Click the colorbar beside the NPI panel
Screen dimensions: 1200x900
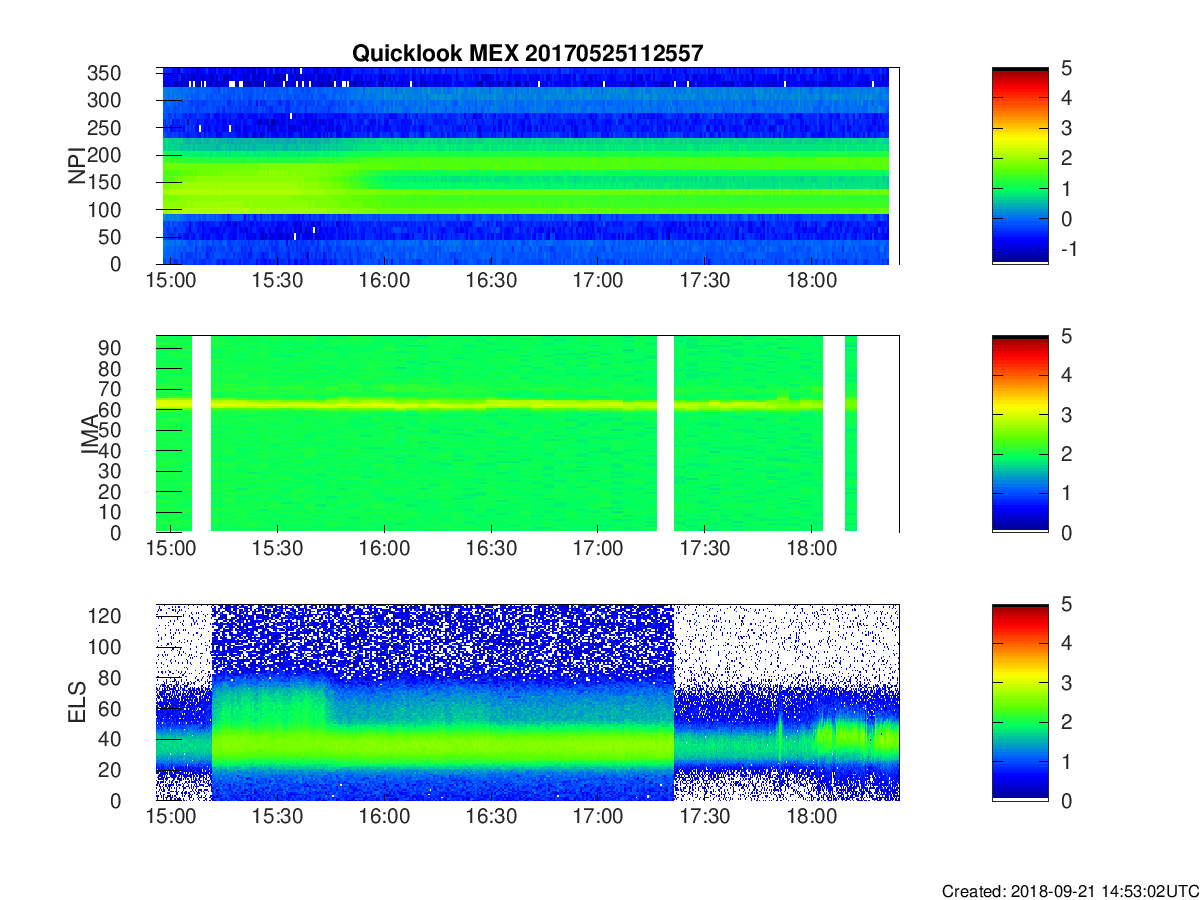1020,166
